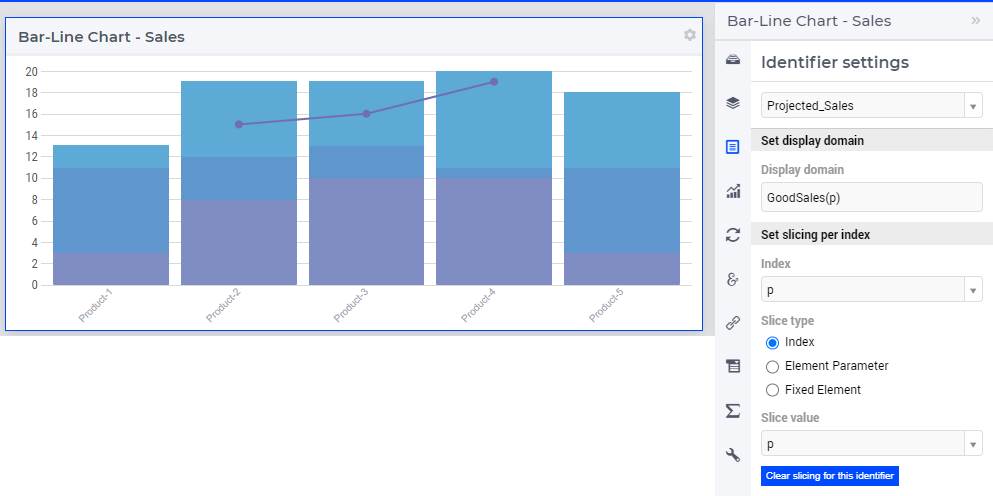This screenshot has height=496, width=993.
Task: Select Fixed Element slice type
Action: pos(772,390)
